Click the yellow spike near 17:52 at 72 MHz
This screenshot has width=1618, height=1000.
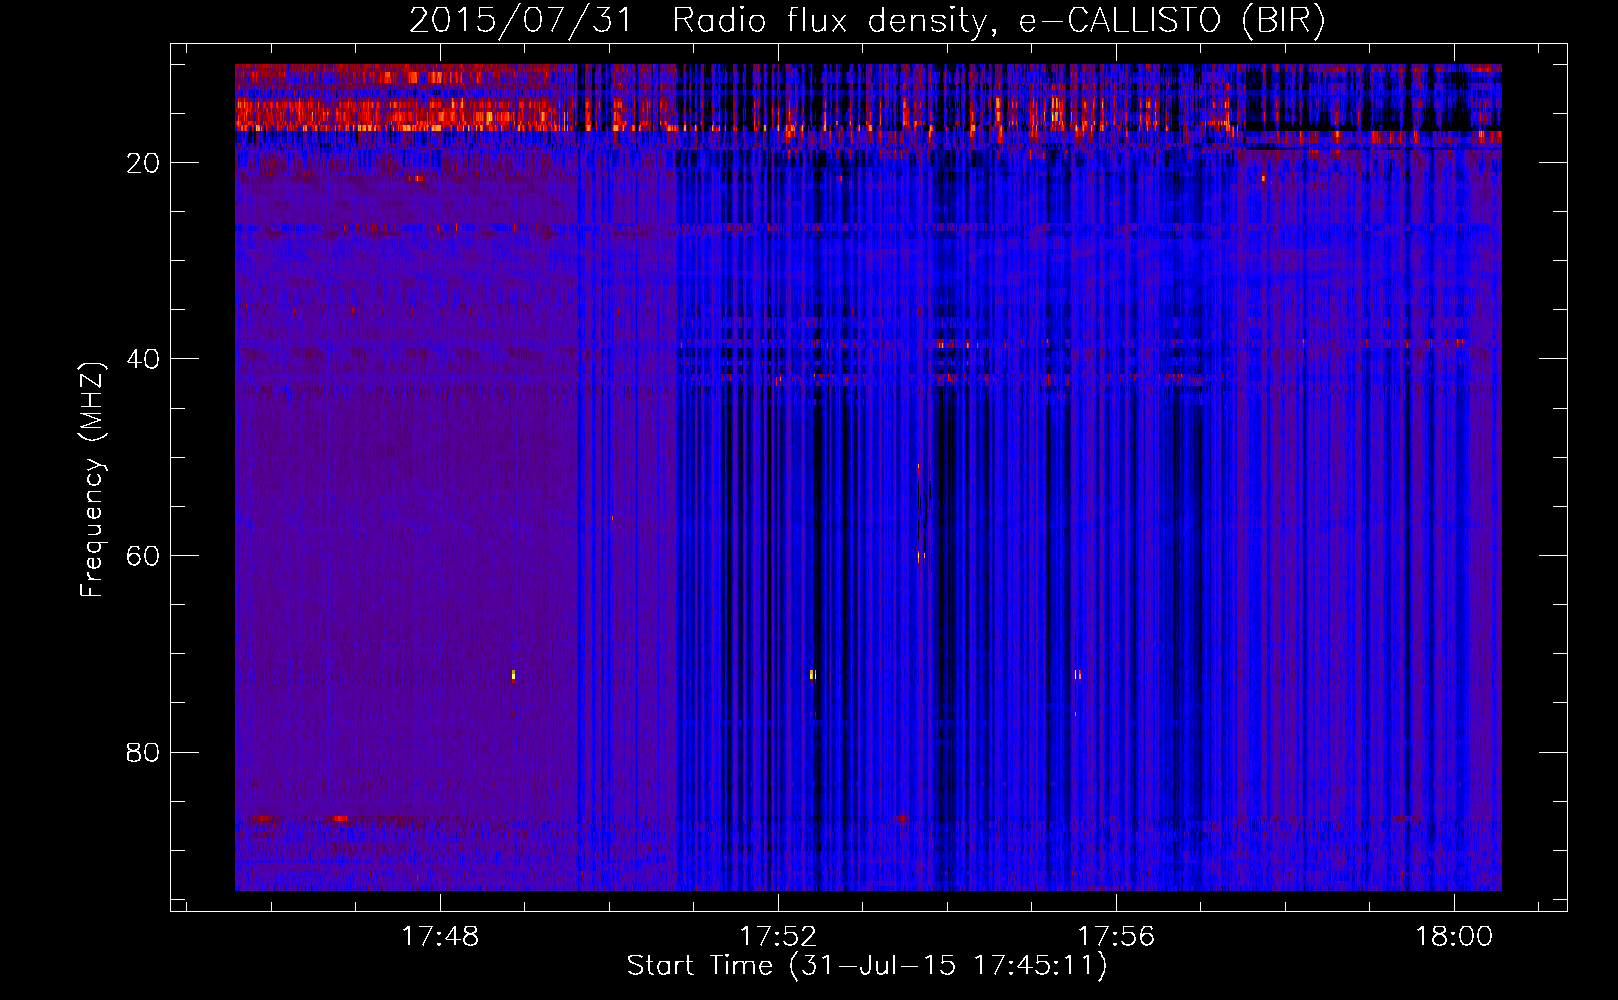(812, 675)
